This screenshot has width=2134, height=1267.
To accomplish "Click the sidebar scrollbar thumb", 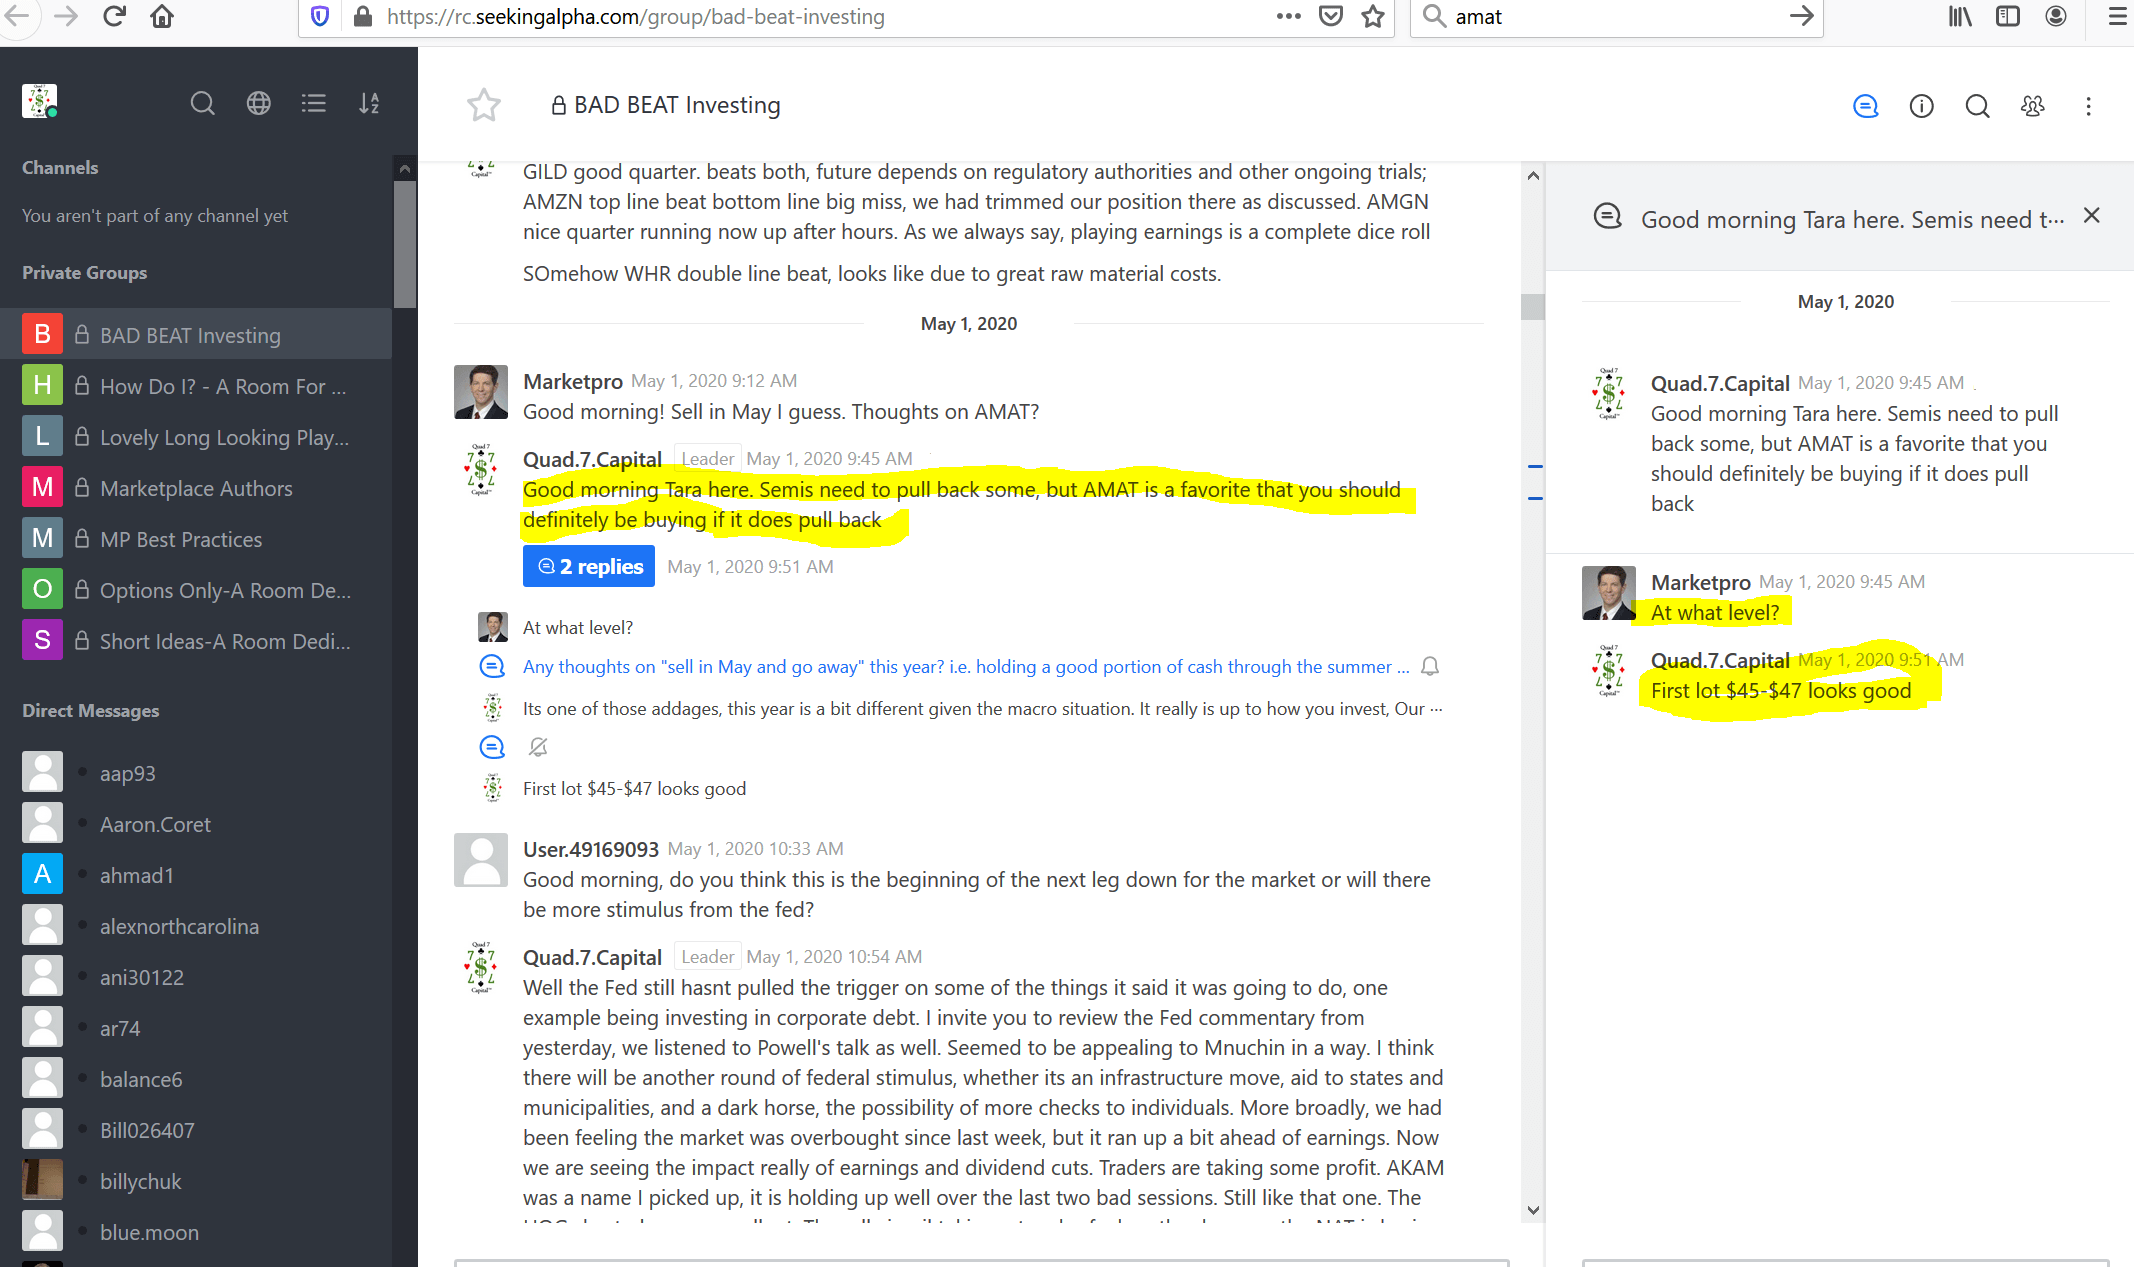I will [x=404, y=243].
